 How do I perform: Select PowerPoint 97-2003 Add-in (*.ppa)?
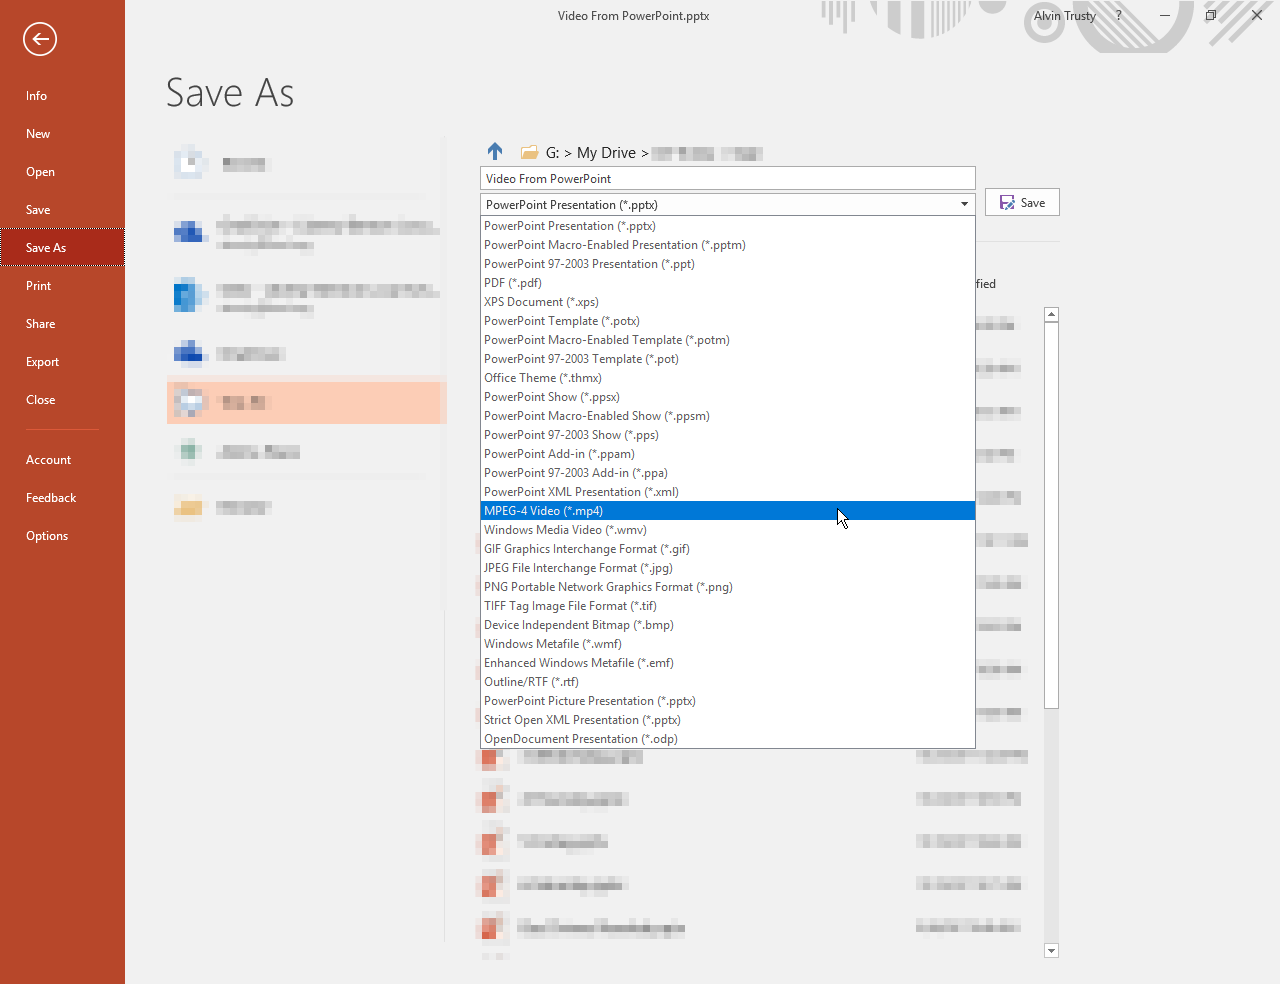click(x=727, y=473)
